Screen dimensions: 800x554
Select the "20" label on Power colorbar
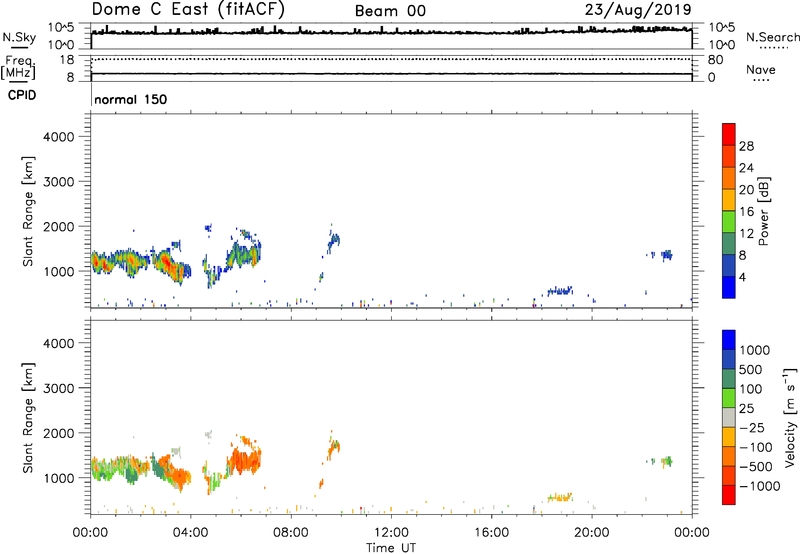tap(746, 190)
